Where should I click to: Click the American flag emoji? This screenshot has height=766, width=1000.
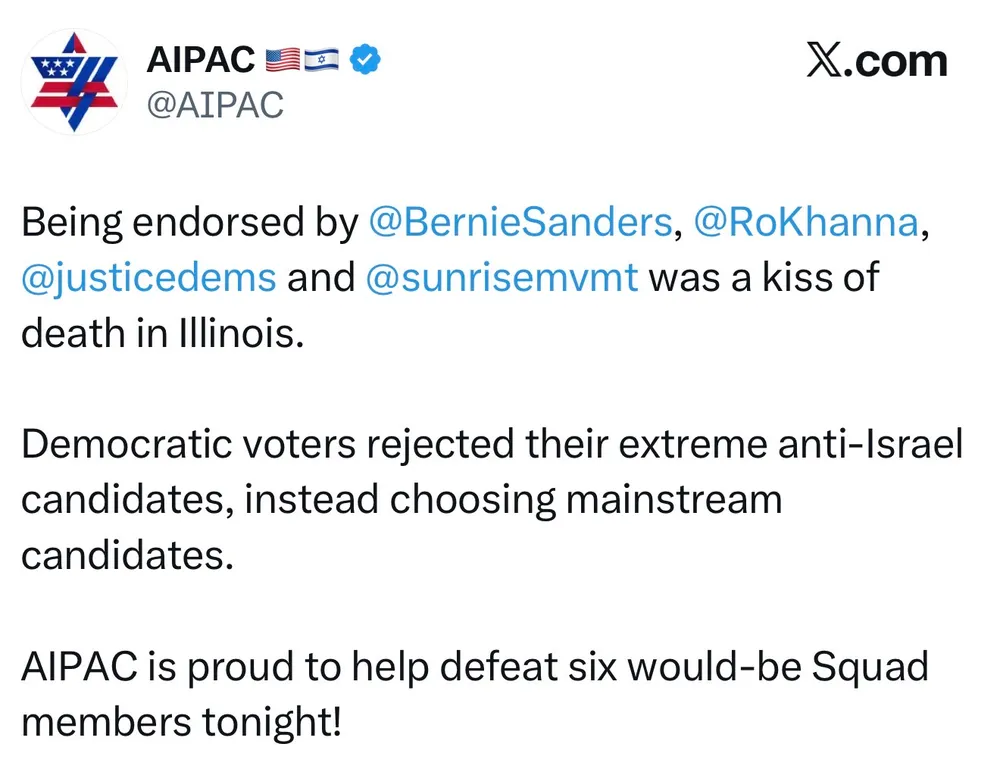click(284, 61)
